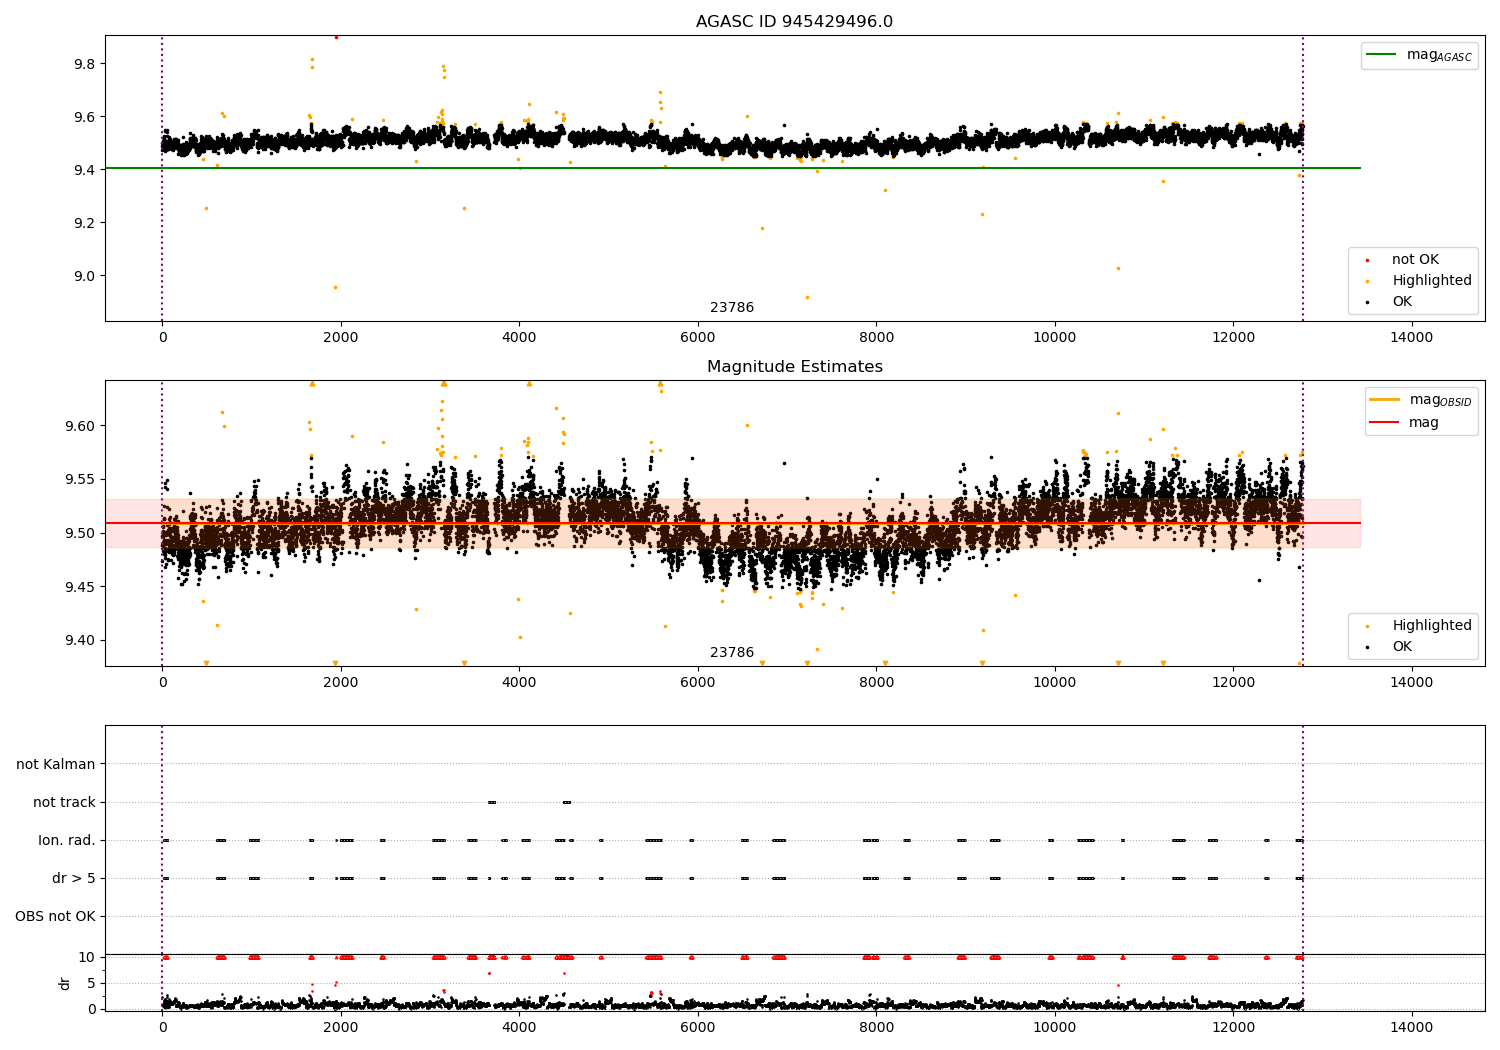This screenshot has height=1050, width=1500.
Task: Click the 4000 x-tick of Magnitude Estimates plot
Action: pos(519,683)
